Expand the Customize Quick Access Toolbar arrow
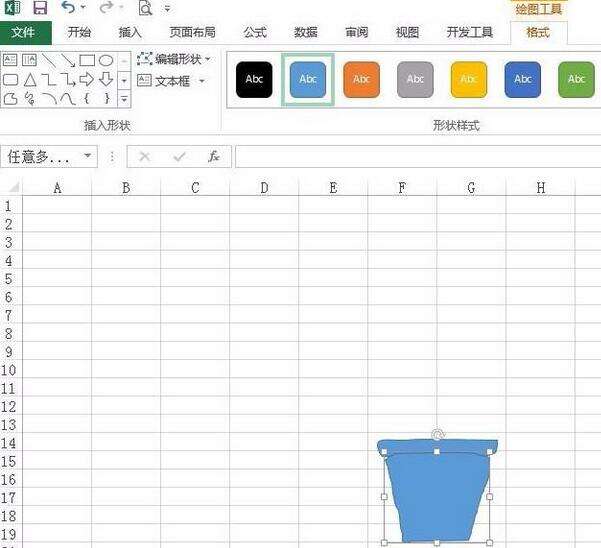 pyautogui.click(x=167, y=8)
